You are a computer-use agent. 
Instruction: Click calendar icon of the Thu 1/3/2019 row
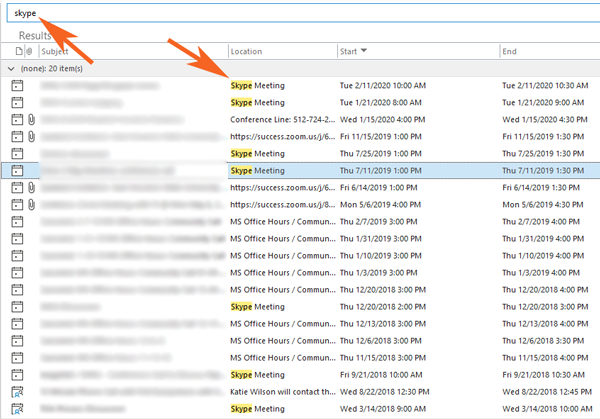point(17,273)
